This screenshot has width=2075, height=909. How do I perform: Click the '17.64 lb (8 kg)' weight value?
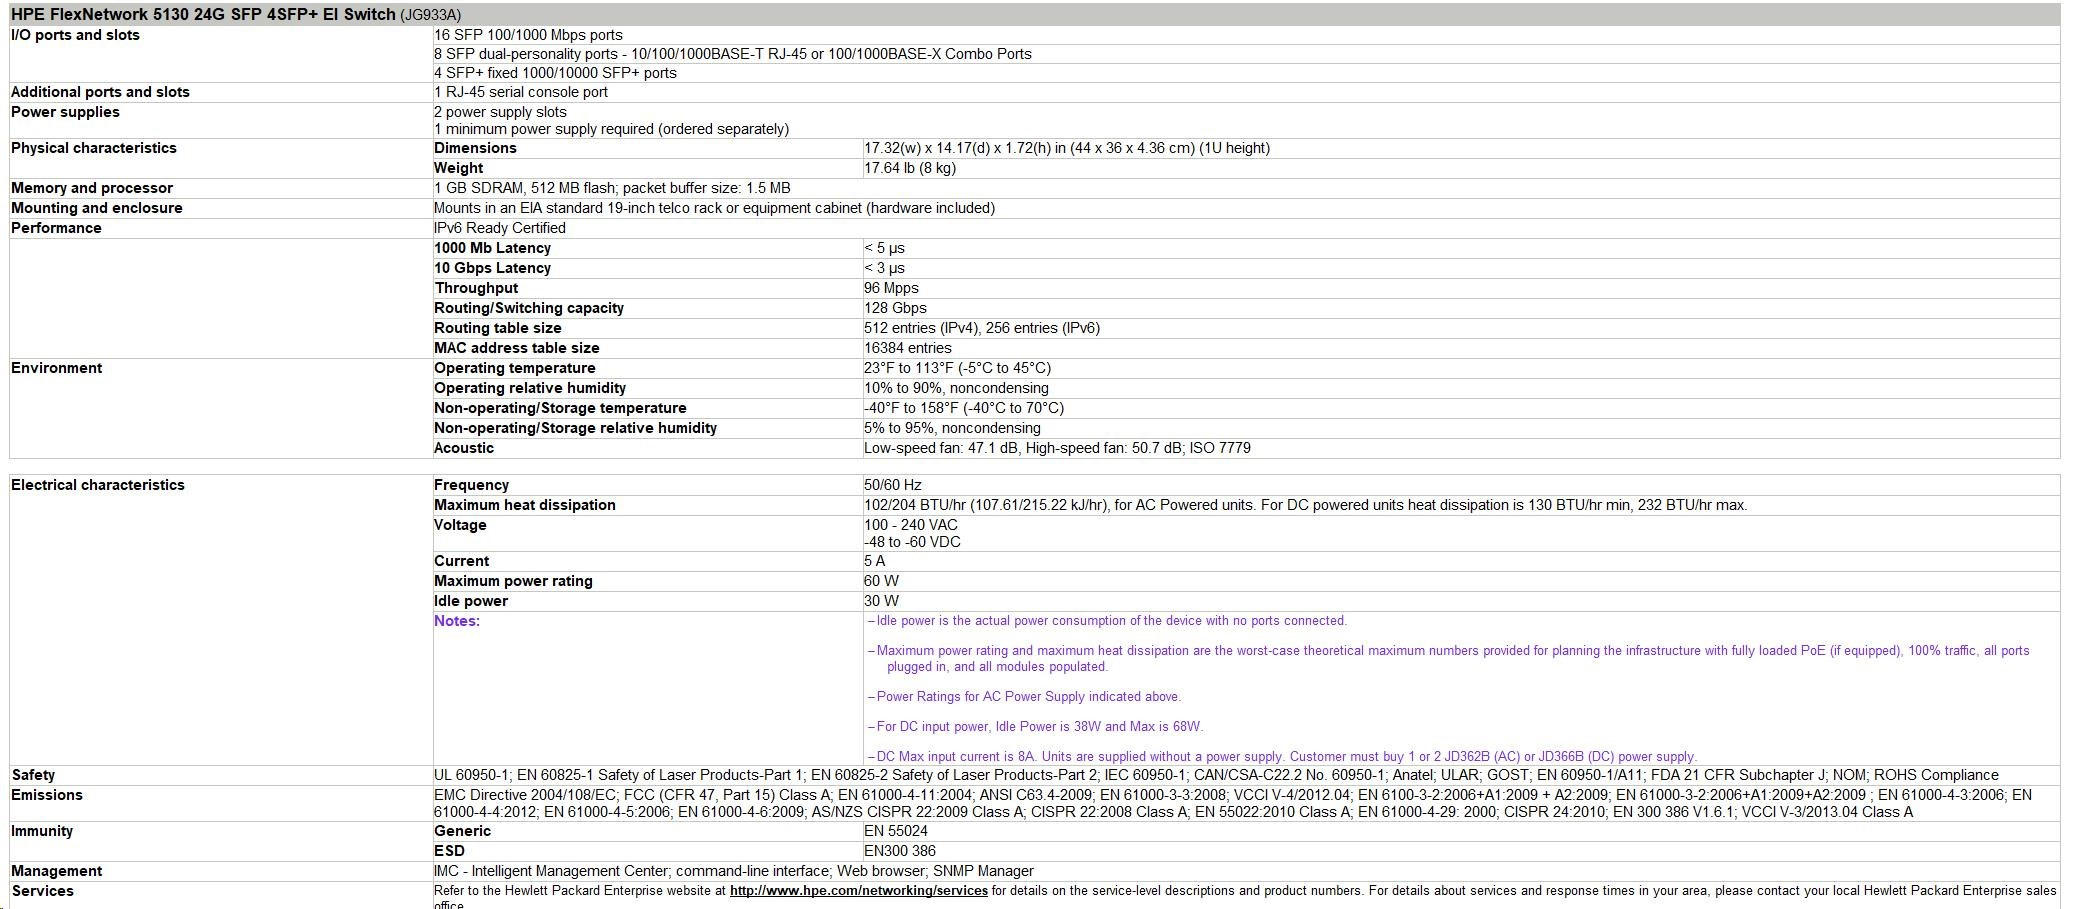(909, 168)
